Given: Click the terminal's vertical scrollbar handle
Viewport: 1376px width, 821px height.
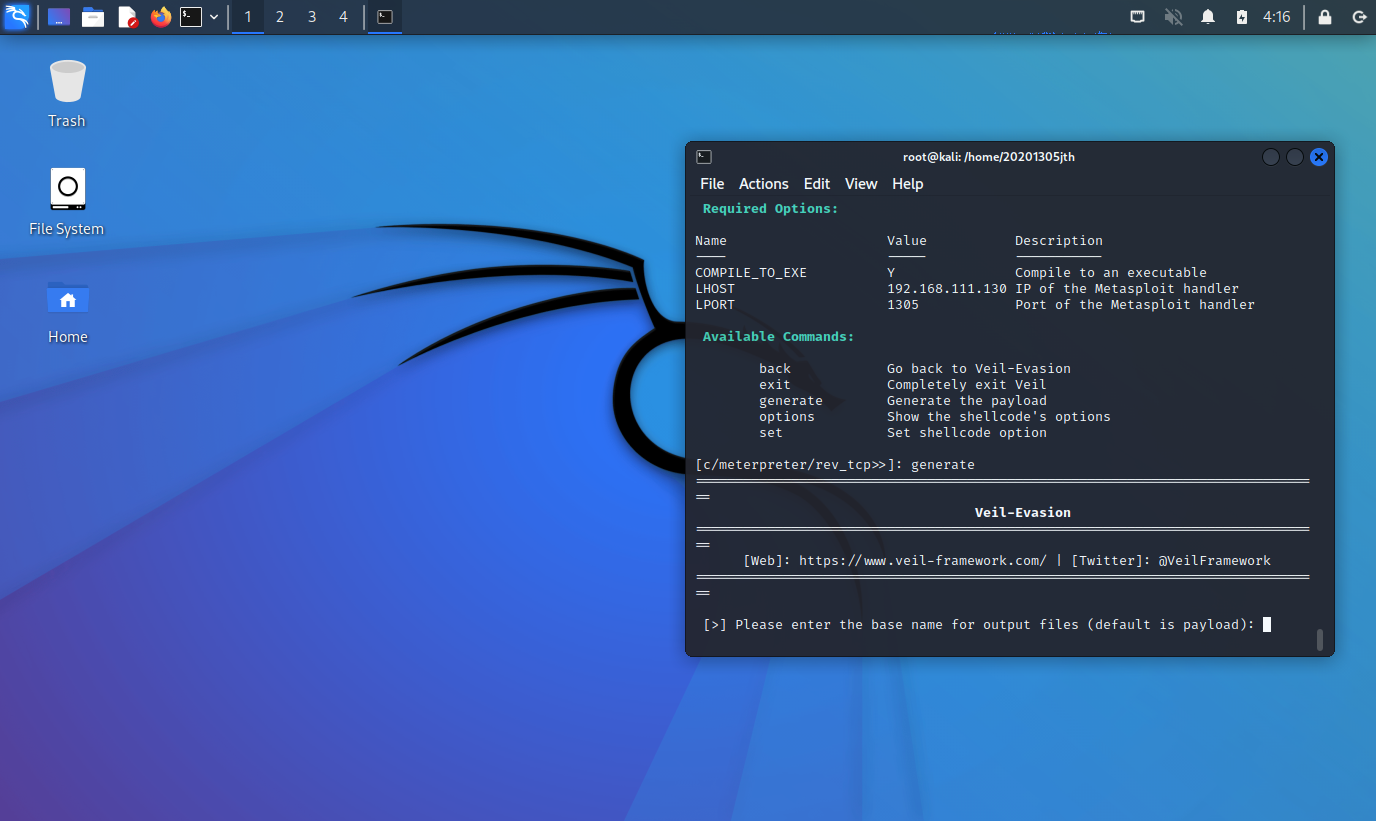Looking at the screenshot, I should [x=1320, y=639].
